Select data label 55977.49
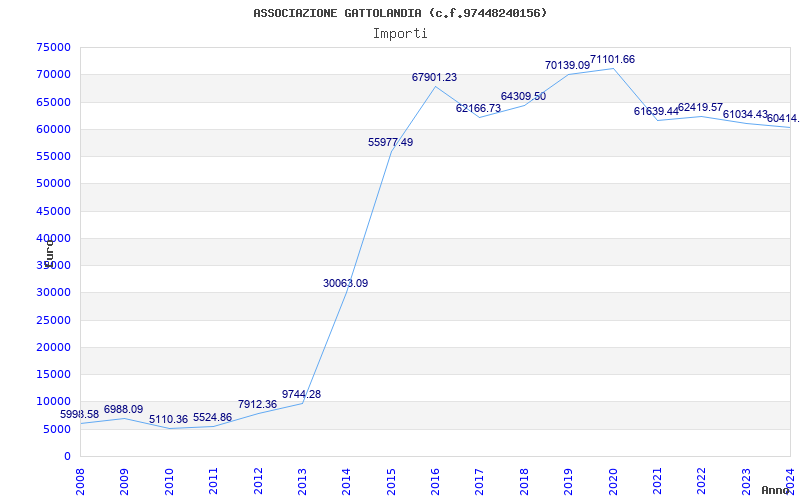 click(x=391, y=143)
